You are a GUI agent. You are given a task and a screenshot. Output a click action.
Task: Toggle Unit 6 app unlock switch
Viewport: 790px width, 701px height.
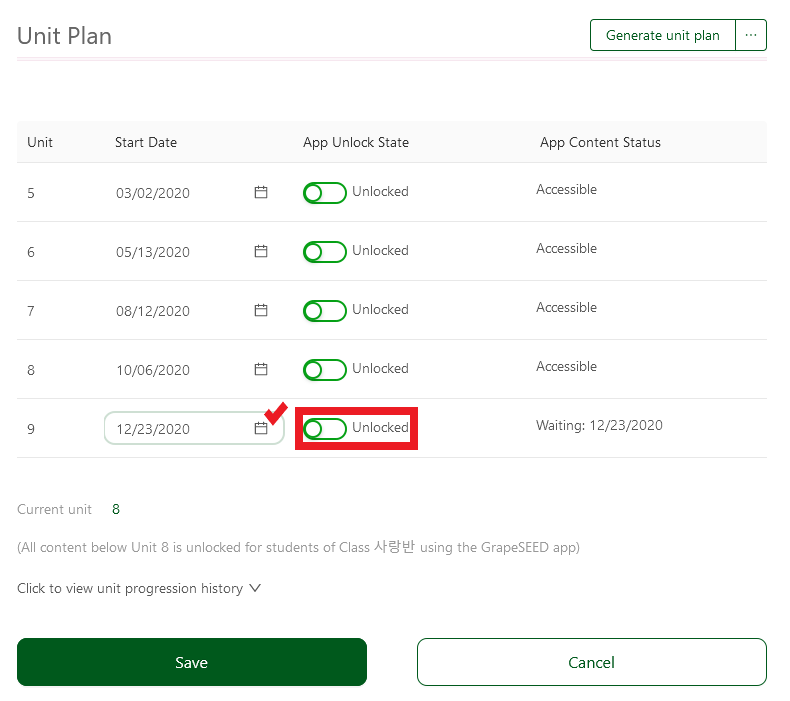324,251
